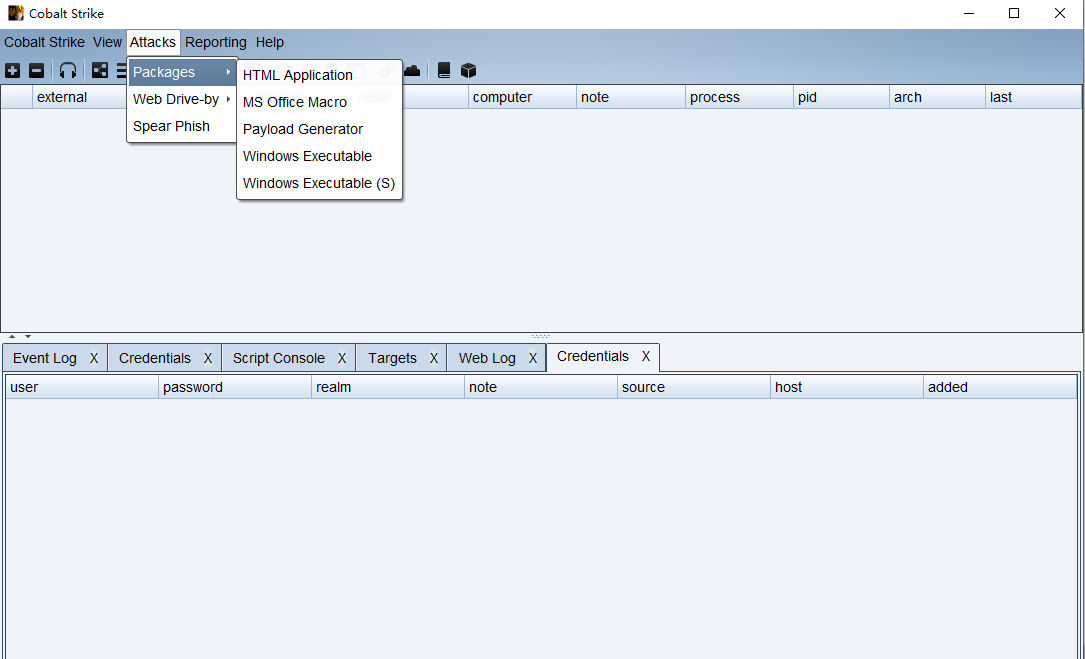Open the Cobalt Strike menu
Image resolution: width=1085 pixels, height=659 pixels.
(44, 42)
